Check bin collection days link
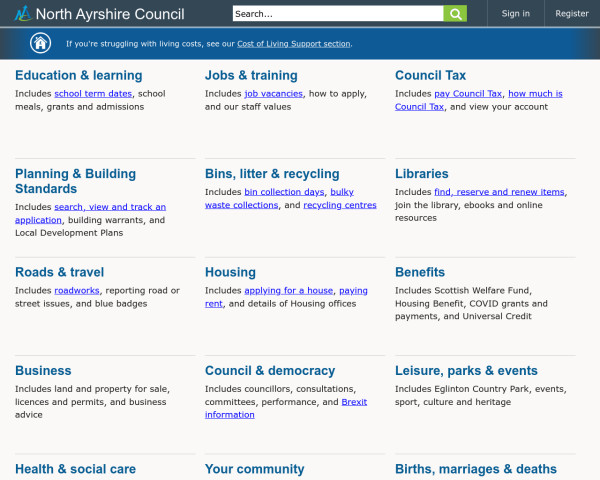 click(284, 192)
